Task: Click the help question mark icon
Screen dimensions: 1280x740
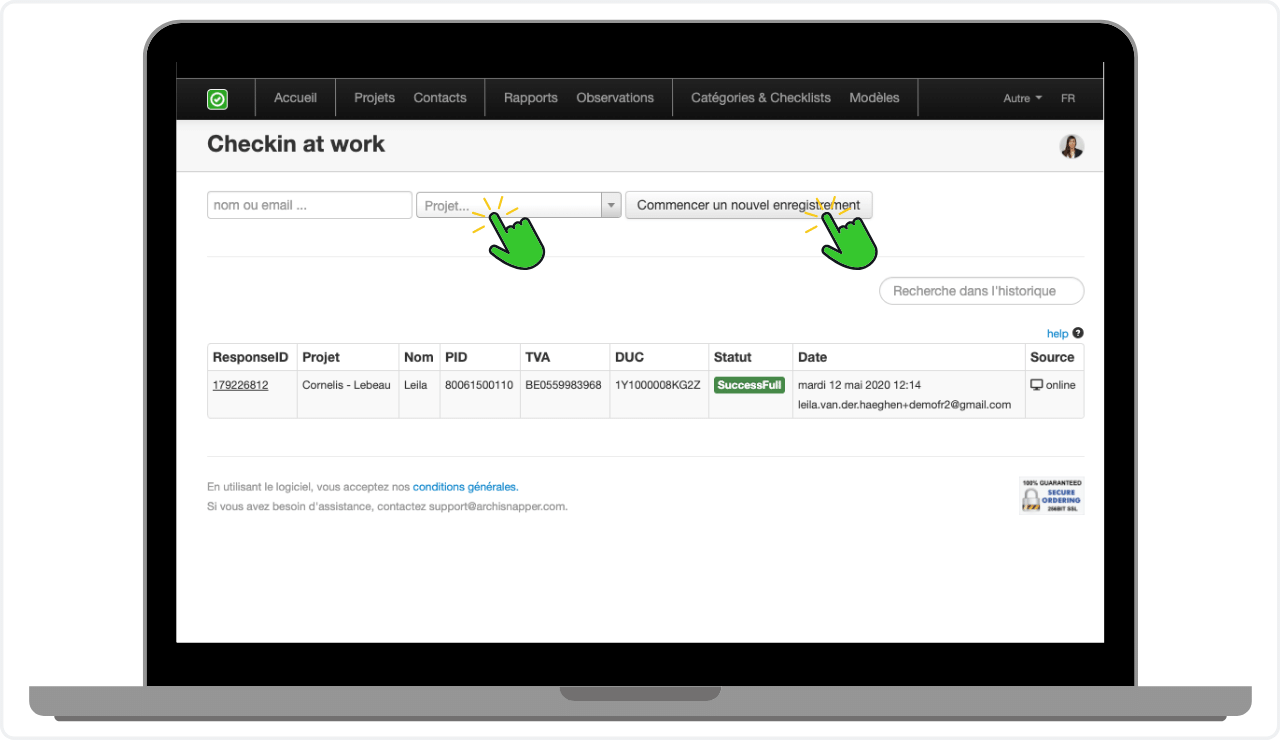Action: tap(1078, 333)
